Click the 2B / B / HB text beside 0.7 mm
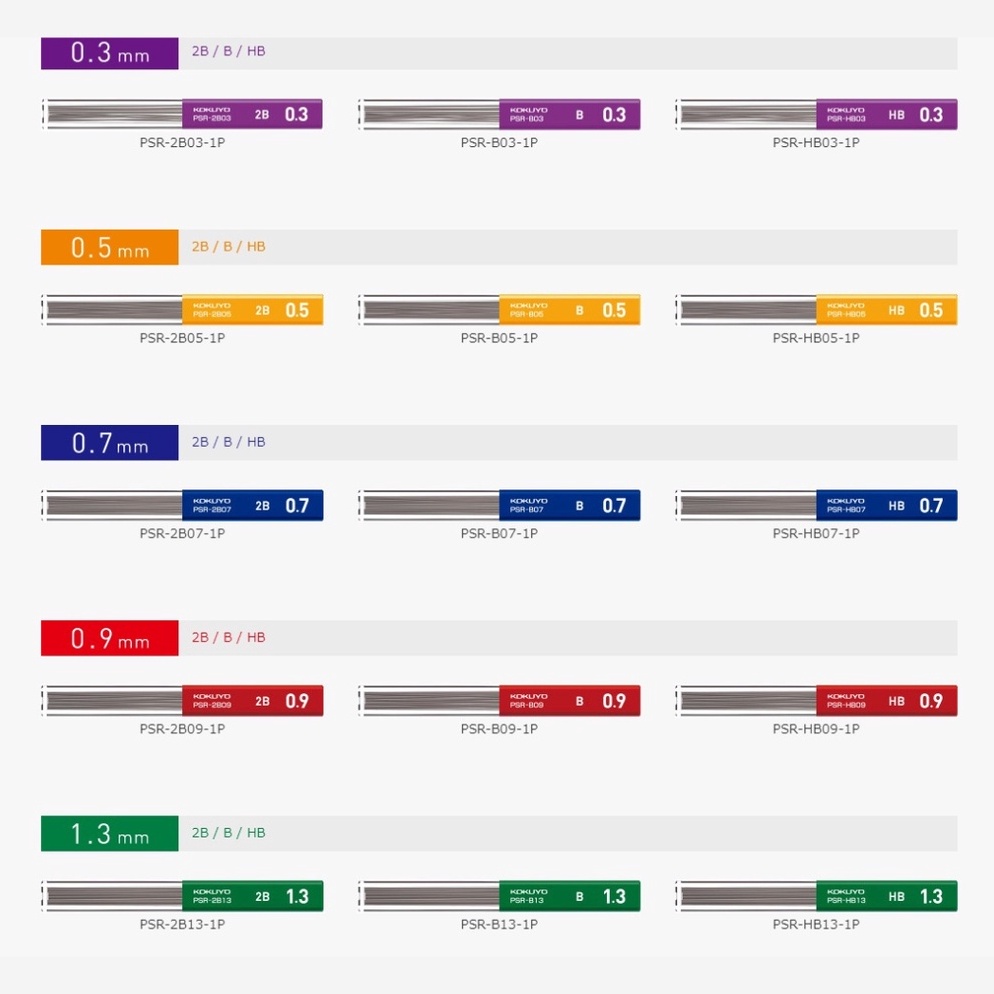This screenshot has height=994, width=994. click(x=229, y=442)
